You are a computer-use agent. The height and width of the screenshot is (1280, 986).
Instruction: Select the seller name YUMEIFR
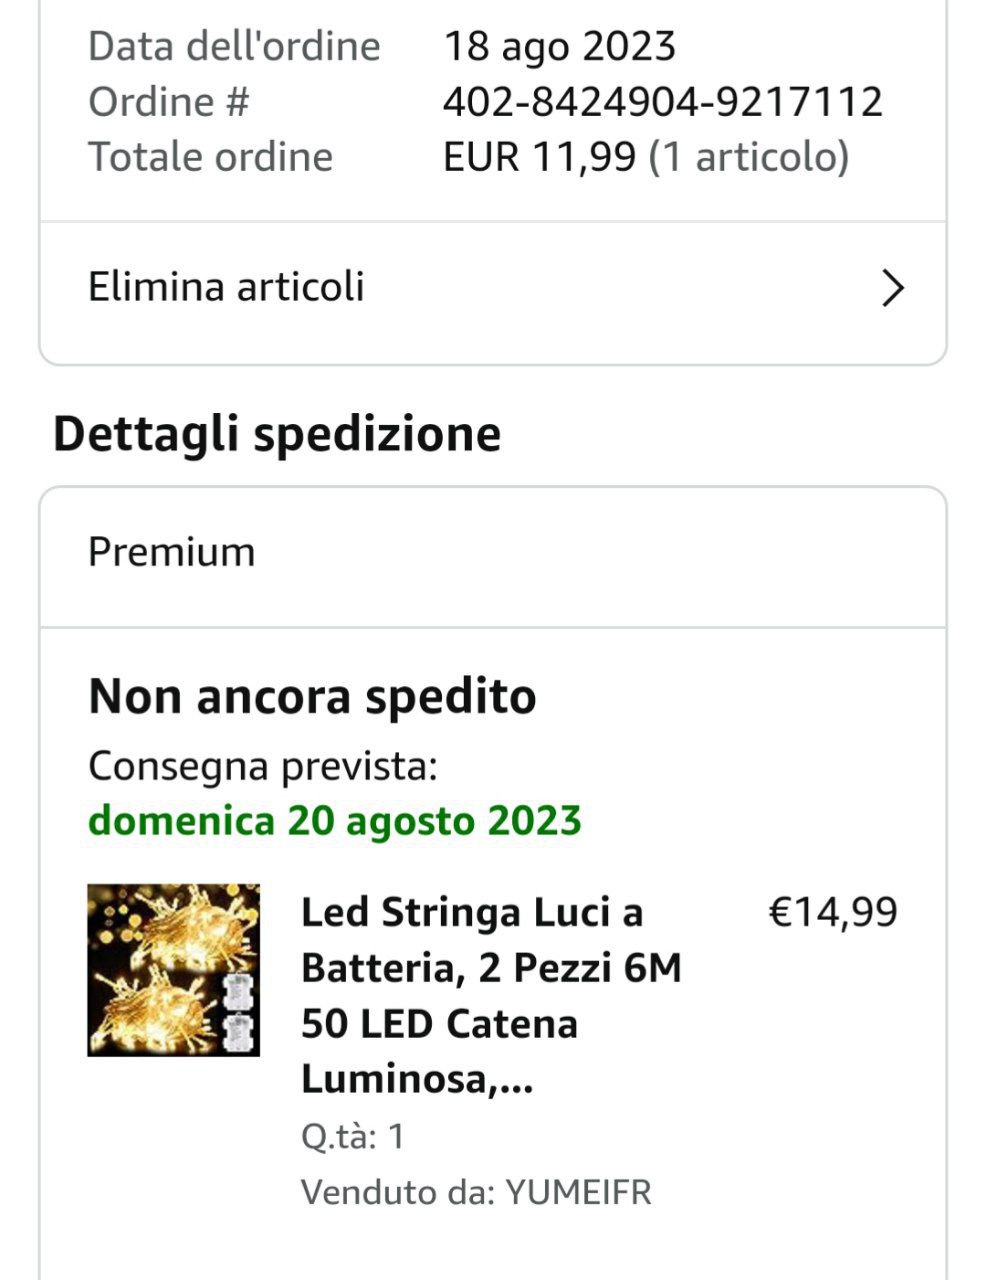[578, 1192]
